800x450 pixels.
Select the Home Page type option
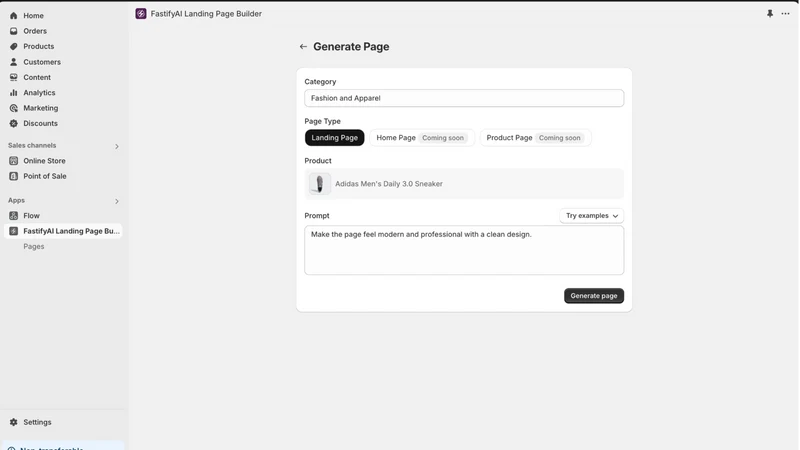pos(422,138)
